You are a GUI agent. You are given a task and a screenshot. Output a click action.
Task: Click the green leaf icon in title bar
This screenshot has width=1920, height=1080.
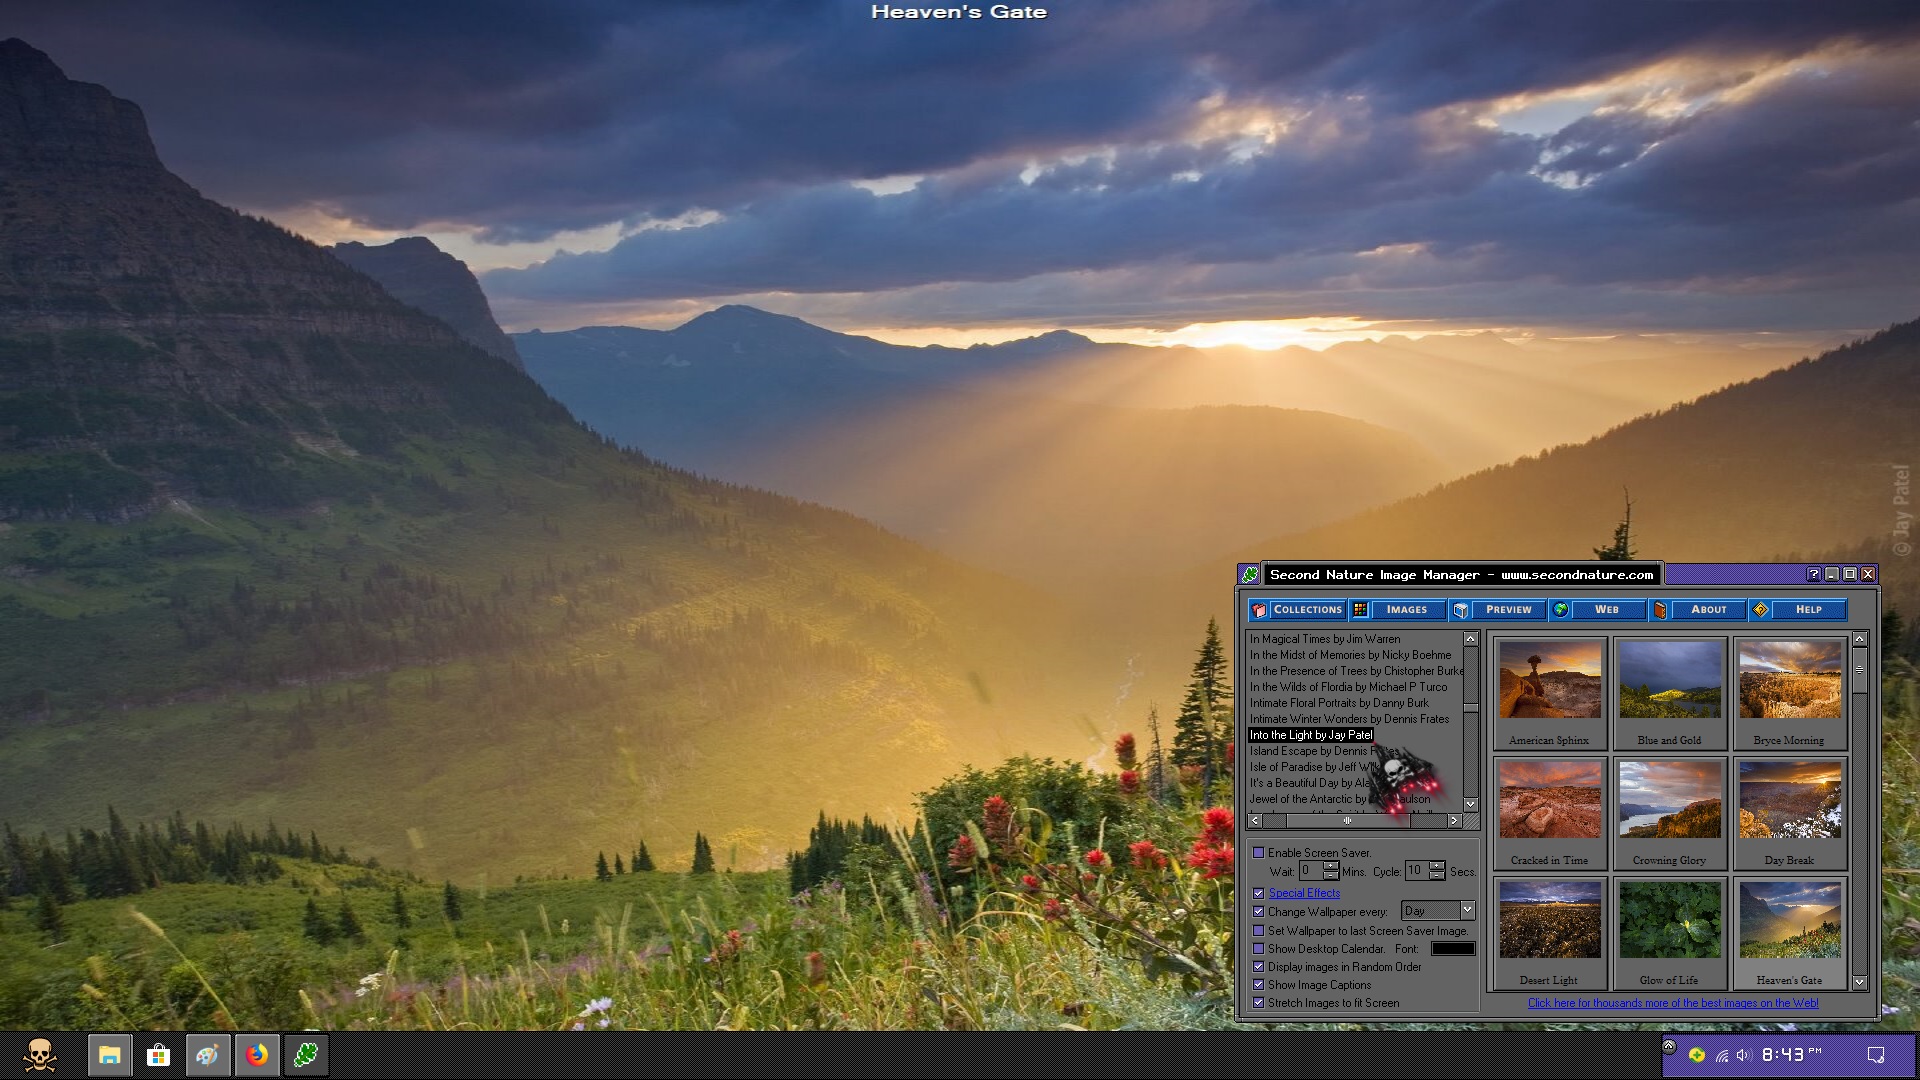(x=1250, y=574)
